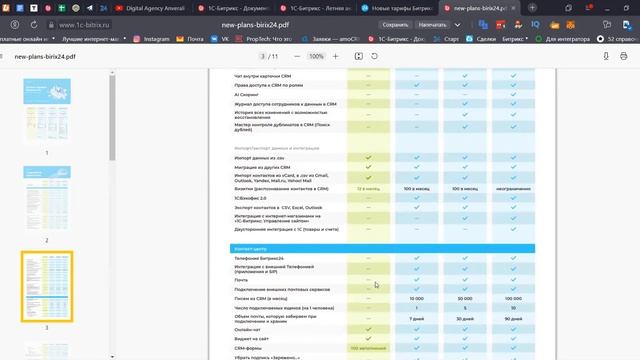Image resolution: width=640 pixels, height=360 pixels.
Task: Open the blue translate extension icon
Action: pos(483,25)
